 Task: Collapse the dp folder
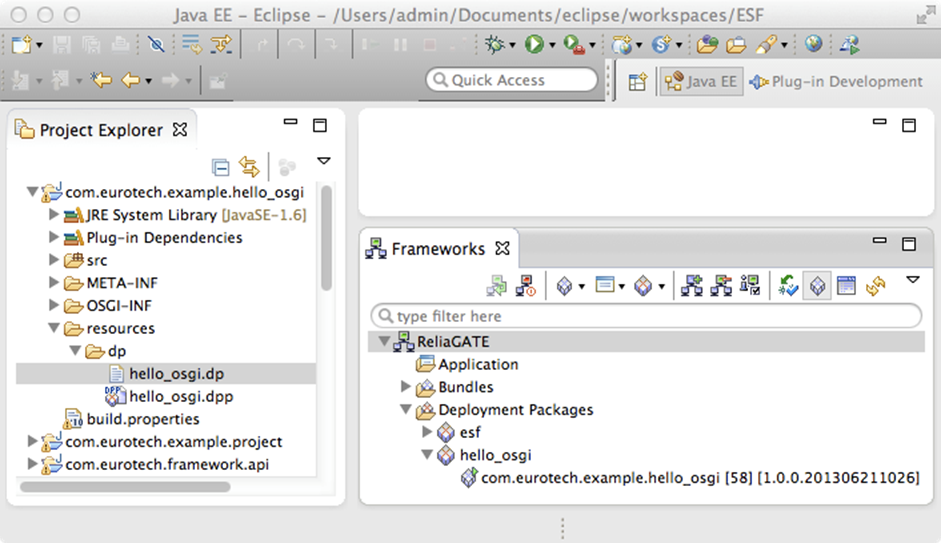point(75,350)
